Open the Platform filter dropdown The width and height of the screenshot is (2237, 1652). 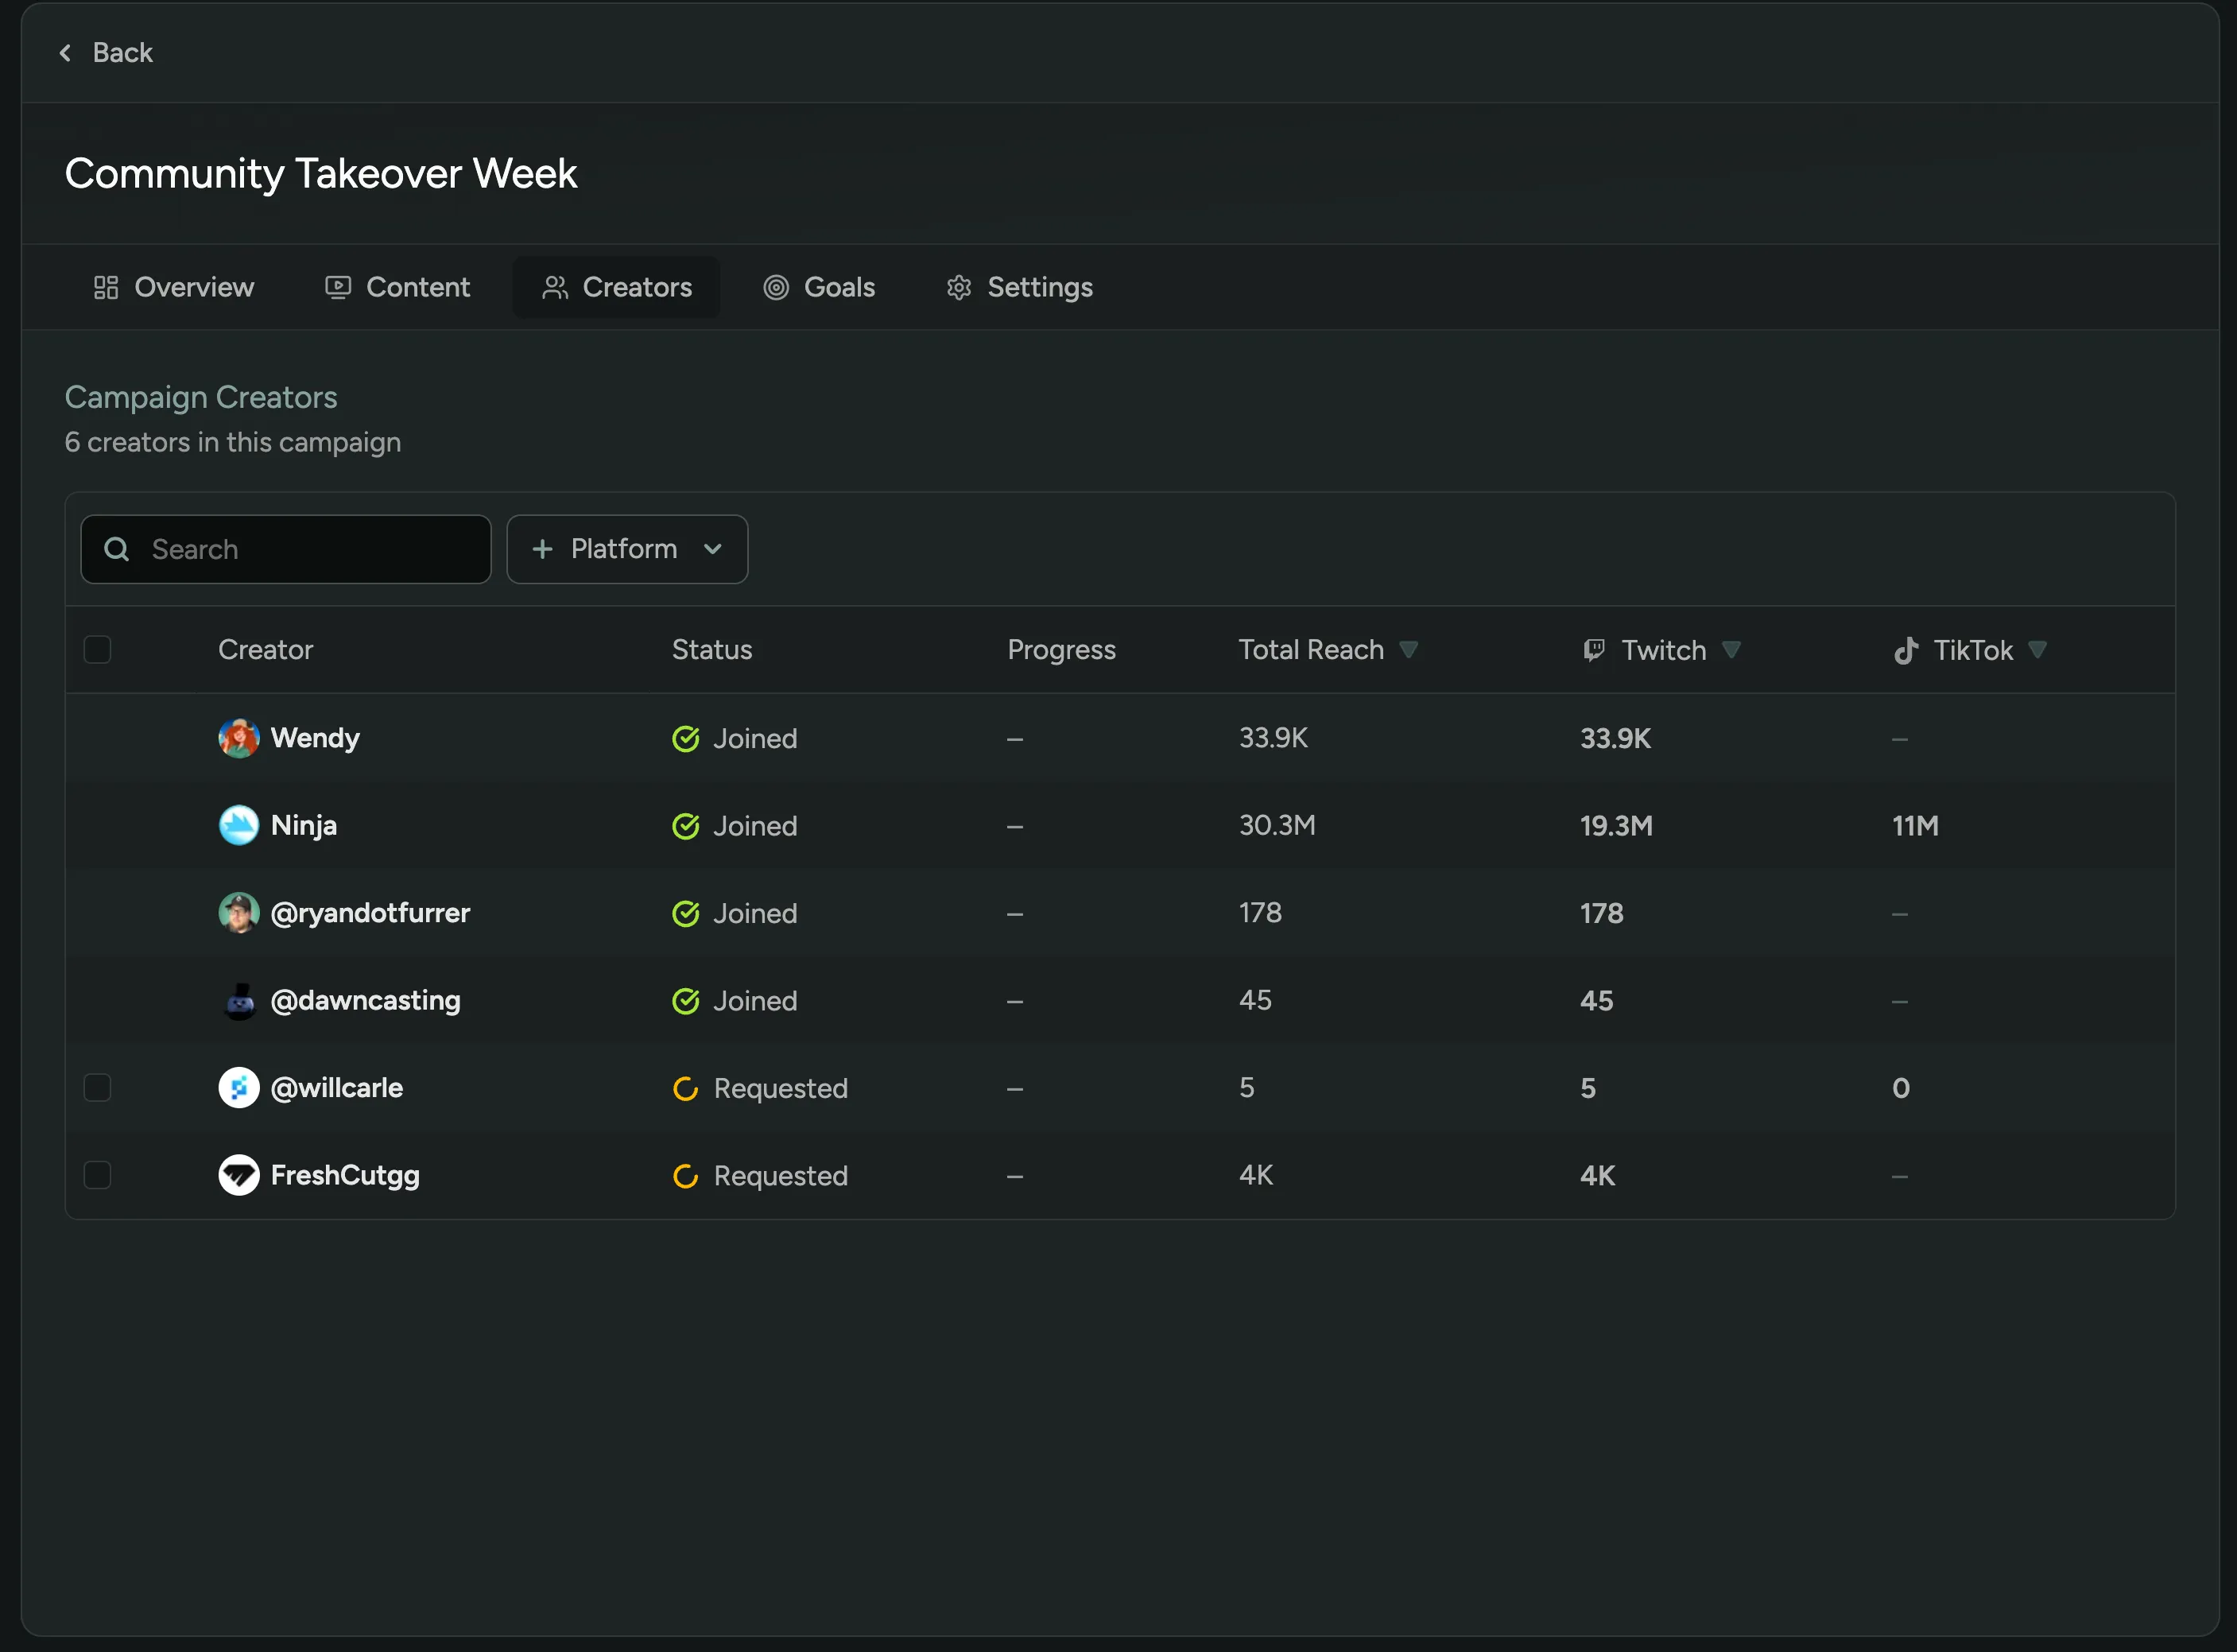coord(627,549)
